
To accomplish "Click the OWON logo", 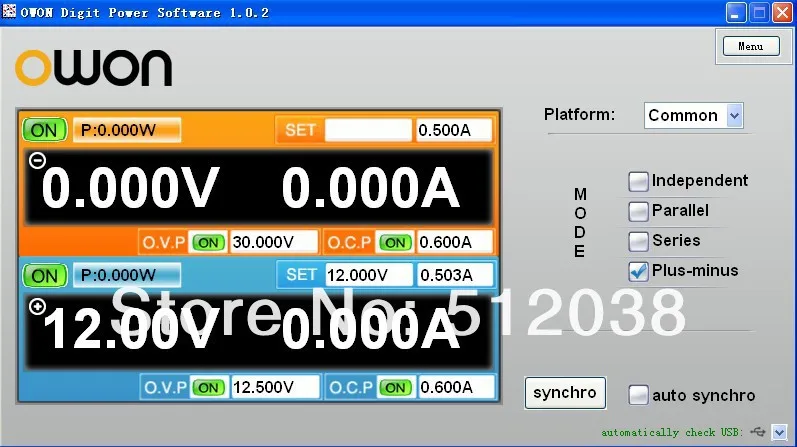I will 94,67.
